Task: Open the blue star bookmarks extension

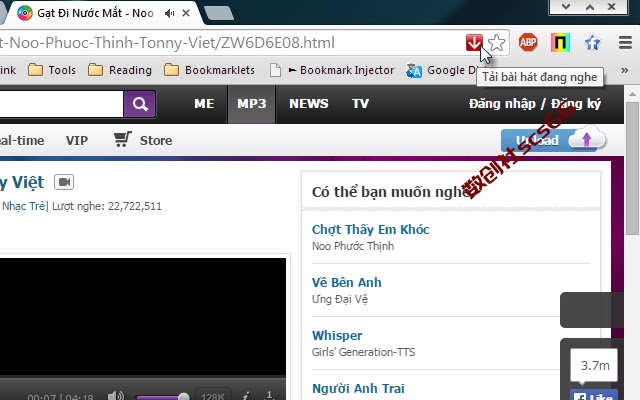Action: pos(592,42)
